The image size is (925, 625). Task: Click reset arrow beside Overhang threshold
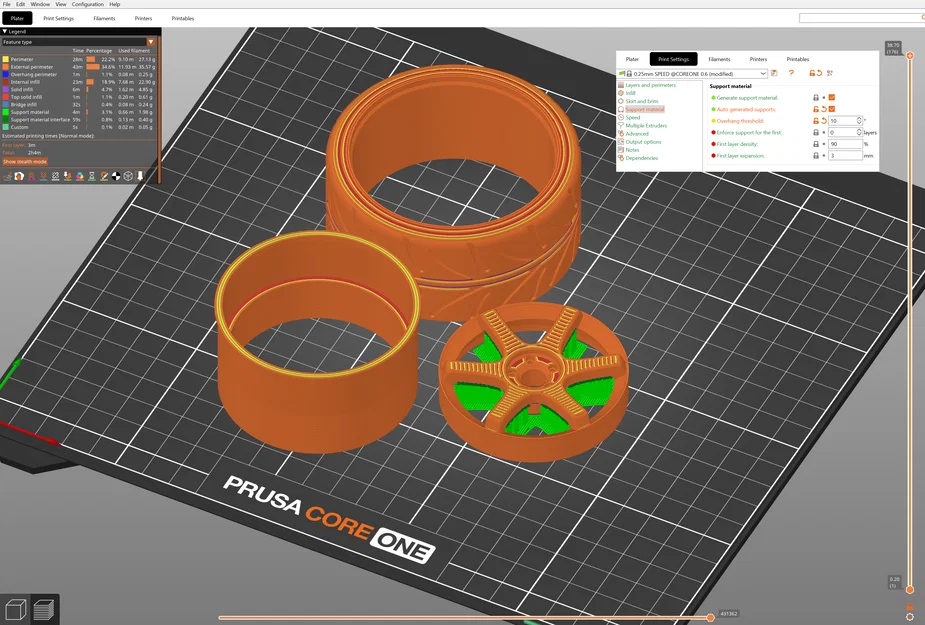(824, 121)
